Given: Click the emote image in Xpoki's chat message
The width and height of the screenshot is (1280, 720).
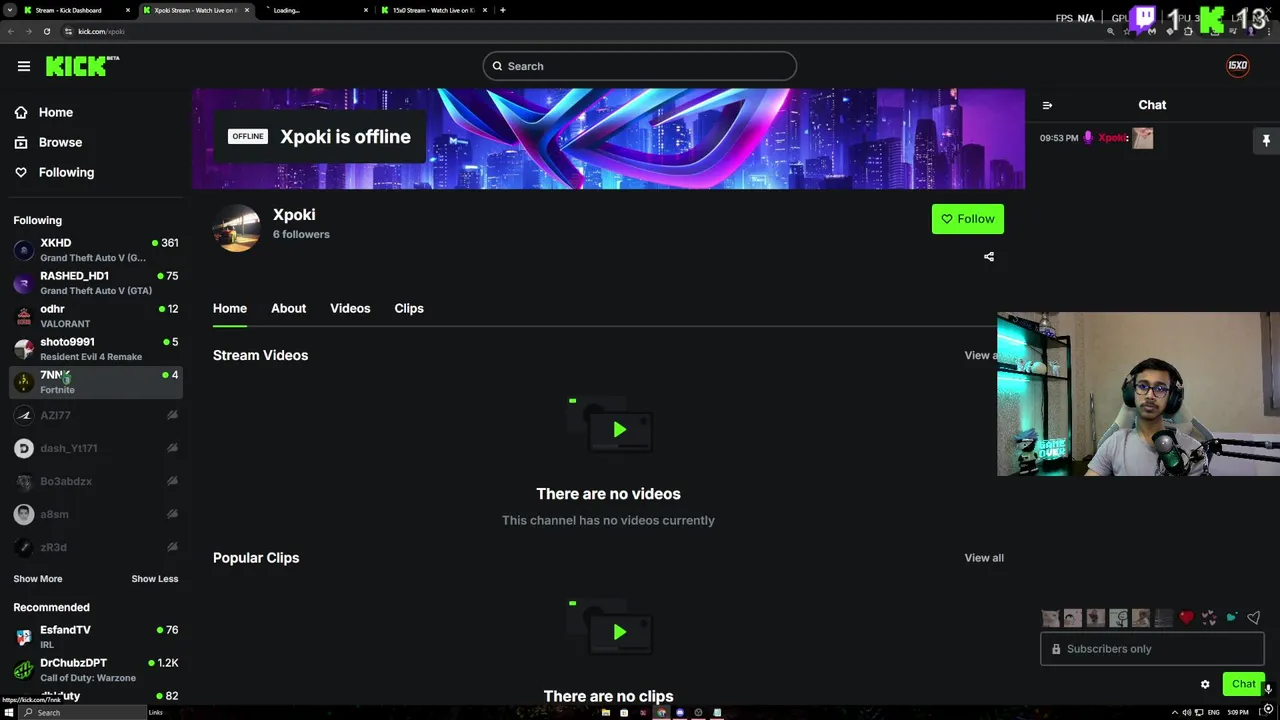Looking at the screenshot, I should coord(1142,138).
